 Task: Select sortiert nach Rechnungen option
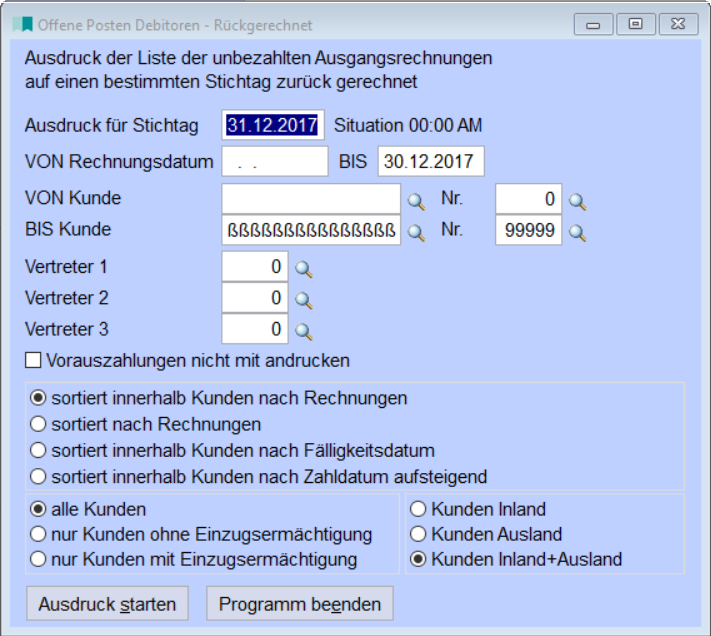pos(39,424)
